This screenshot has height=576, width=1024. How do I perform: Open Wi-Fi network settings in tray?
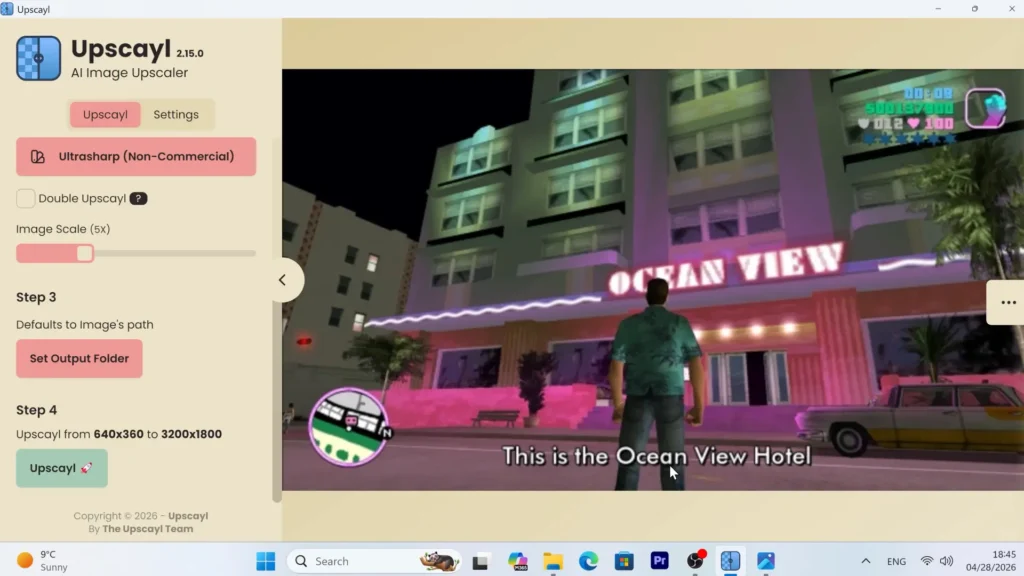click(927, 561)
